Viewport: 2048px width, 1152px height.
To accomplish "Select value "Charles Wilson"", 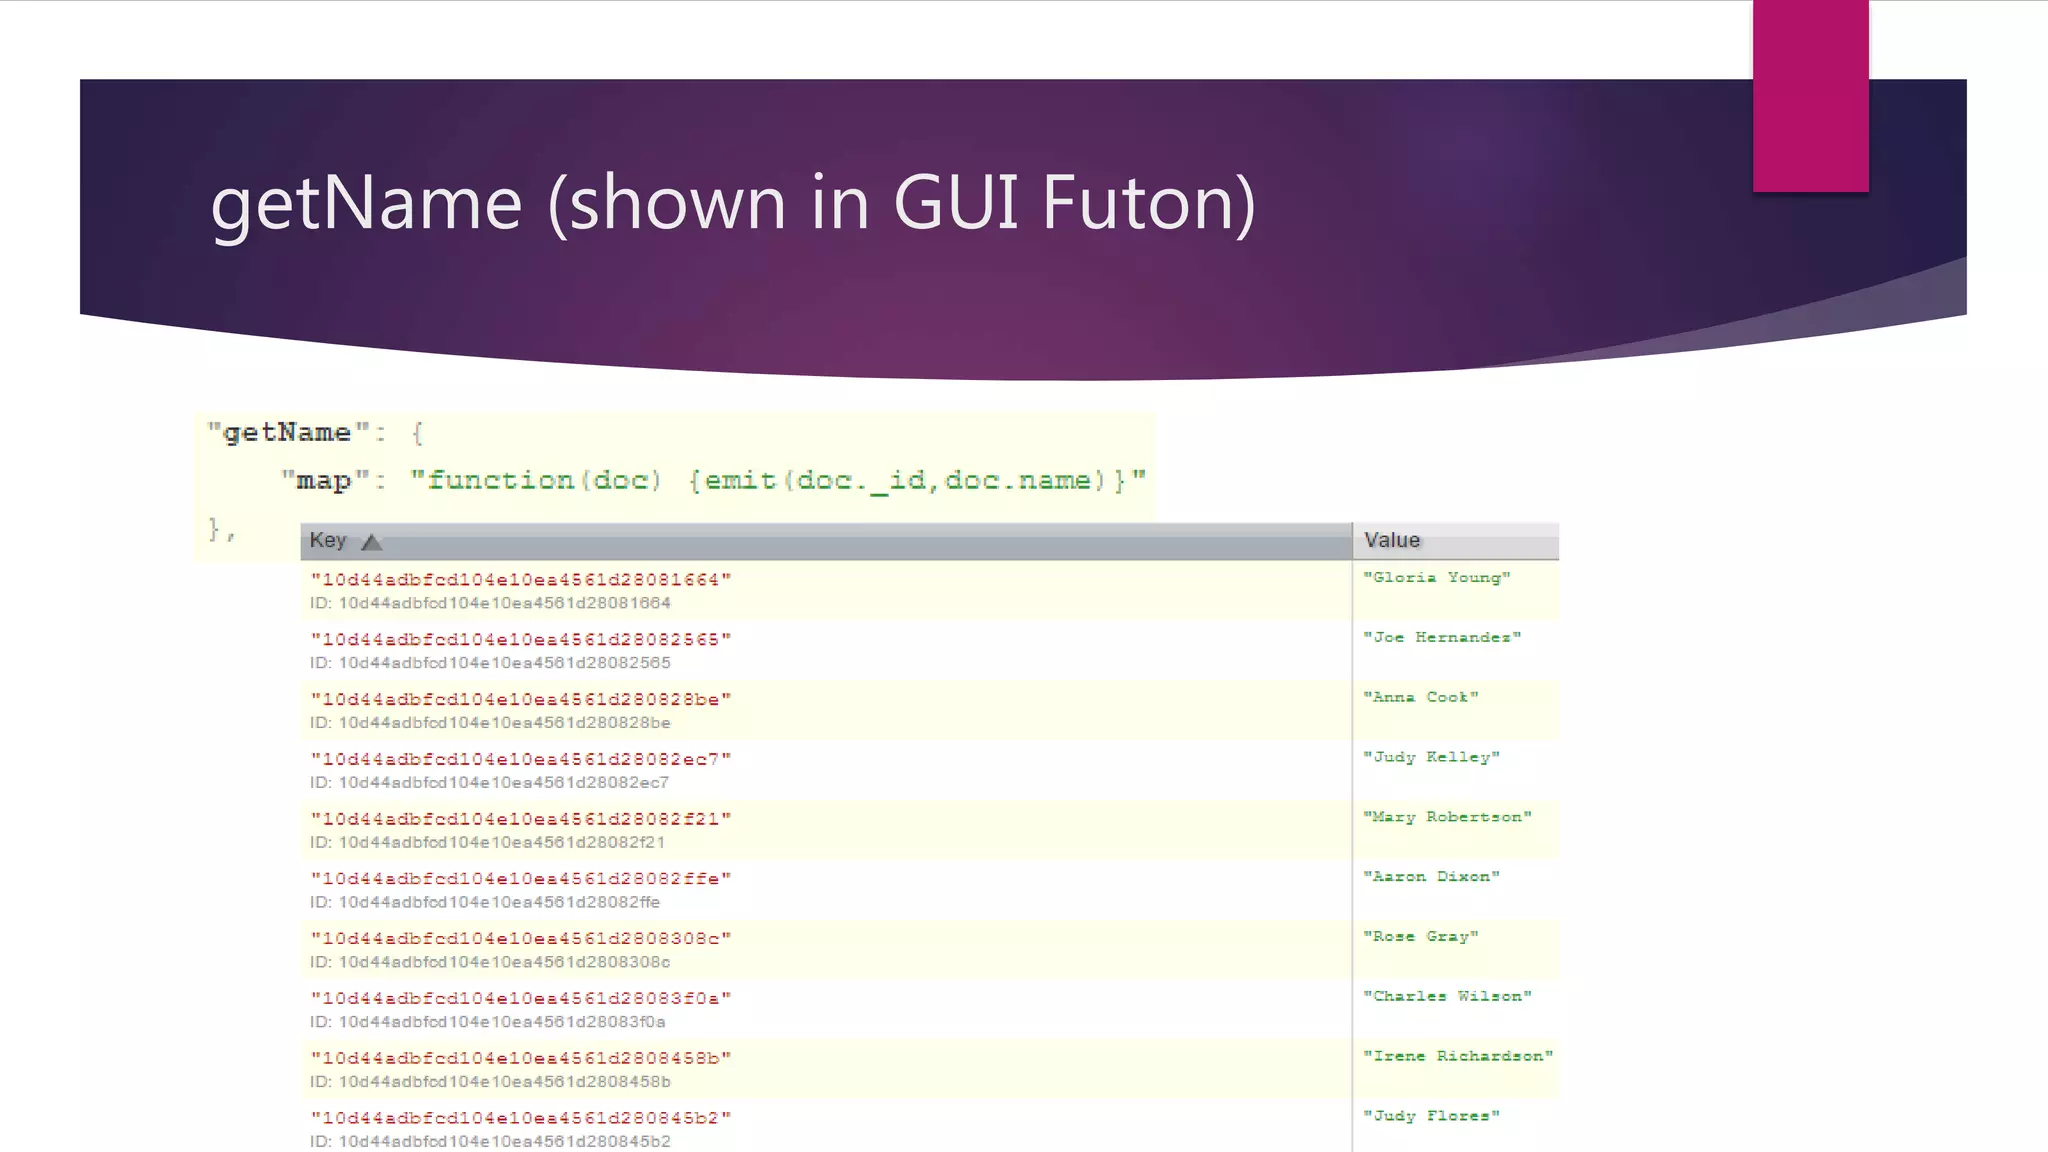I will 1448,997.
